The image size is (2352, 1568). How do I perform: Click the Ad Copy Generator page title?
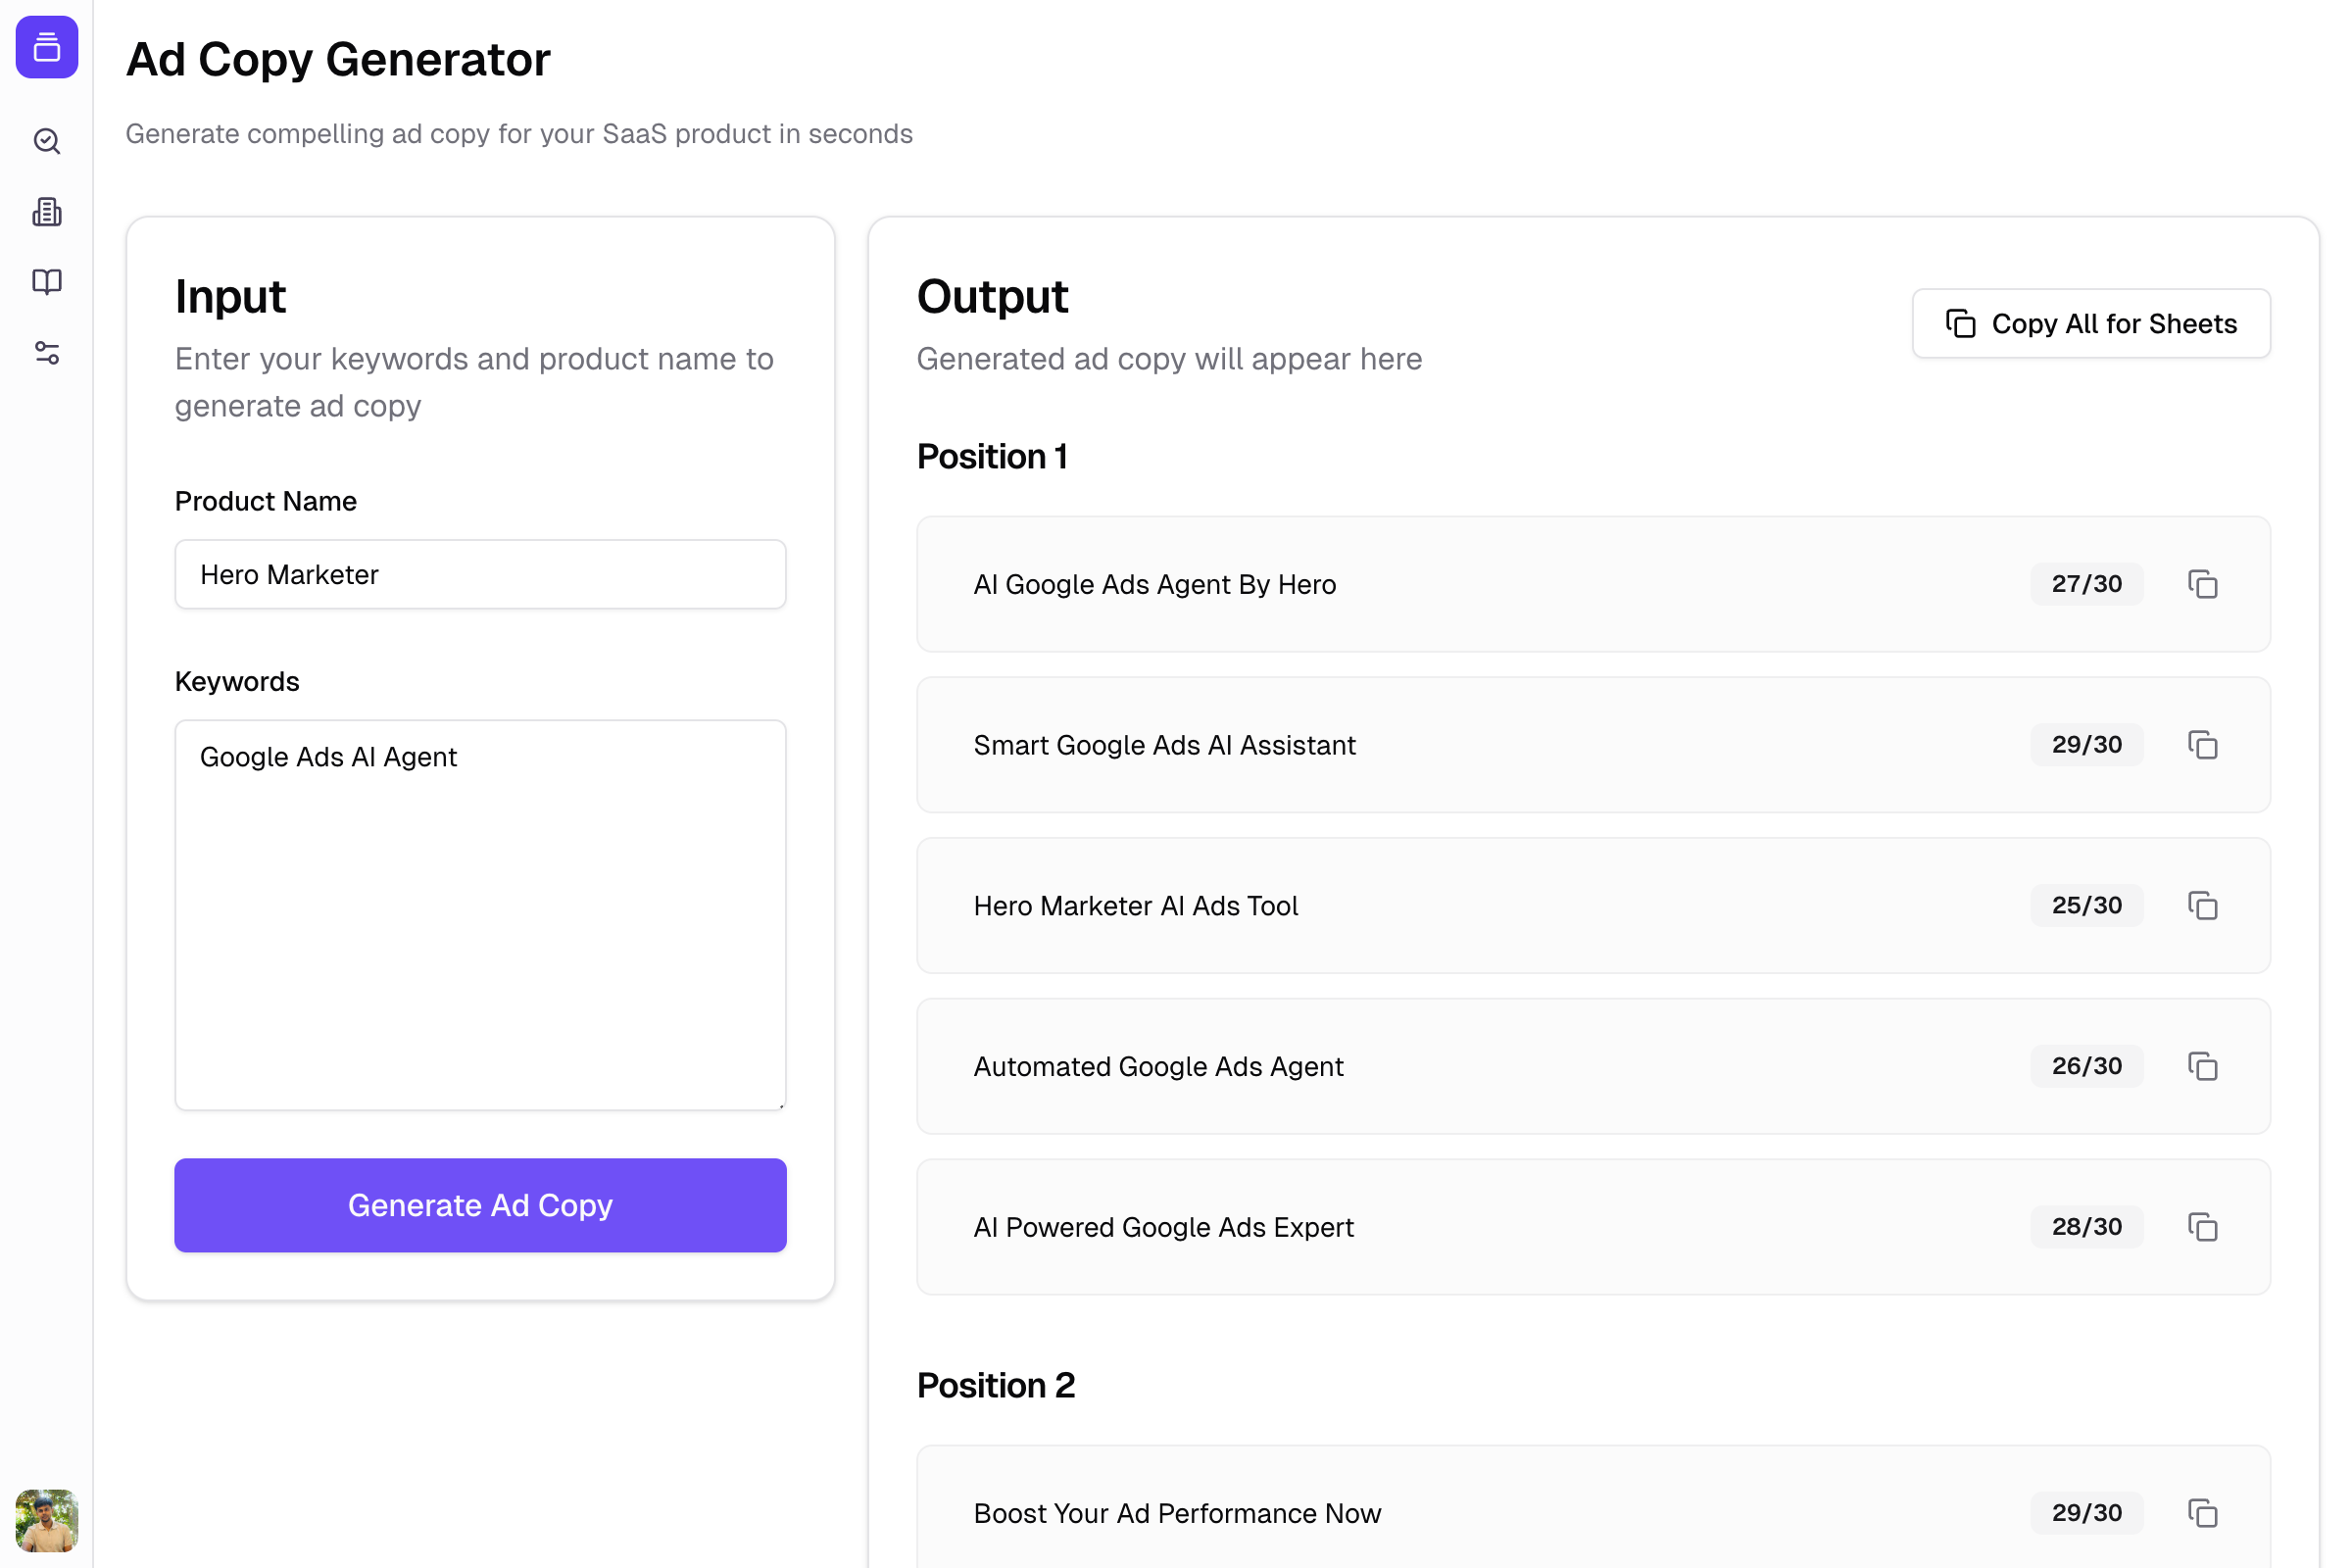tap(338, 59)
